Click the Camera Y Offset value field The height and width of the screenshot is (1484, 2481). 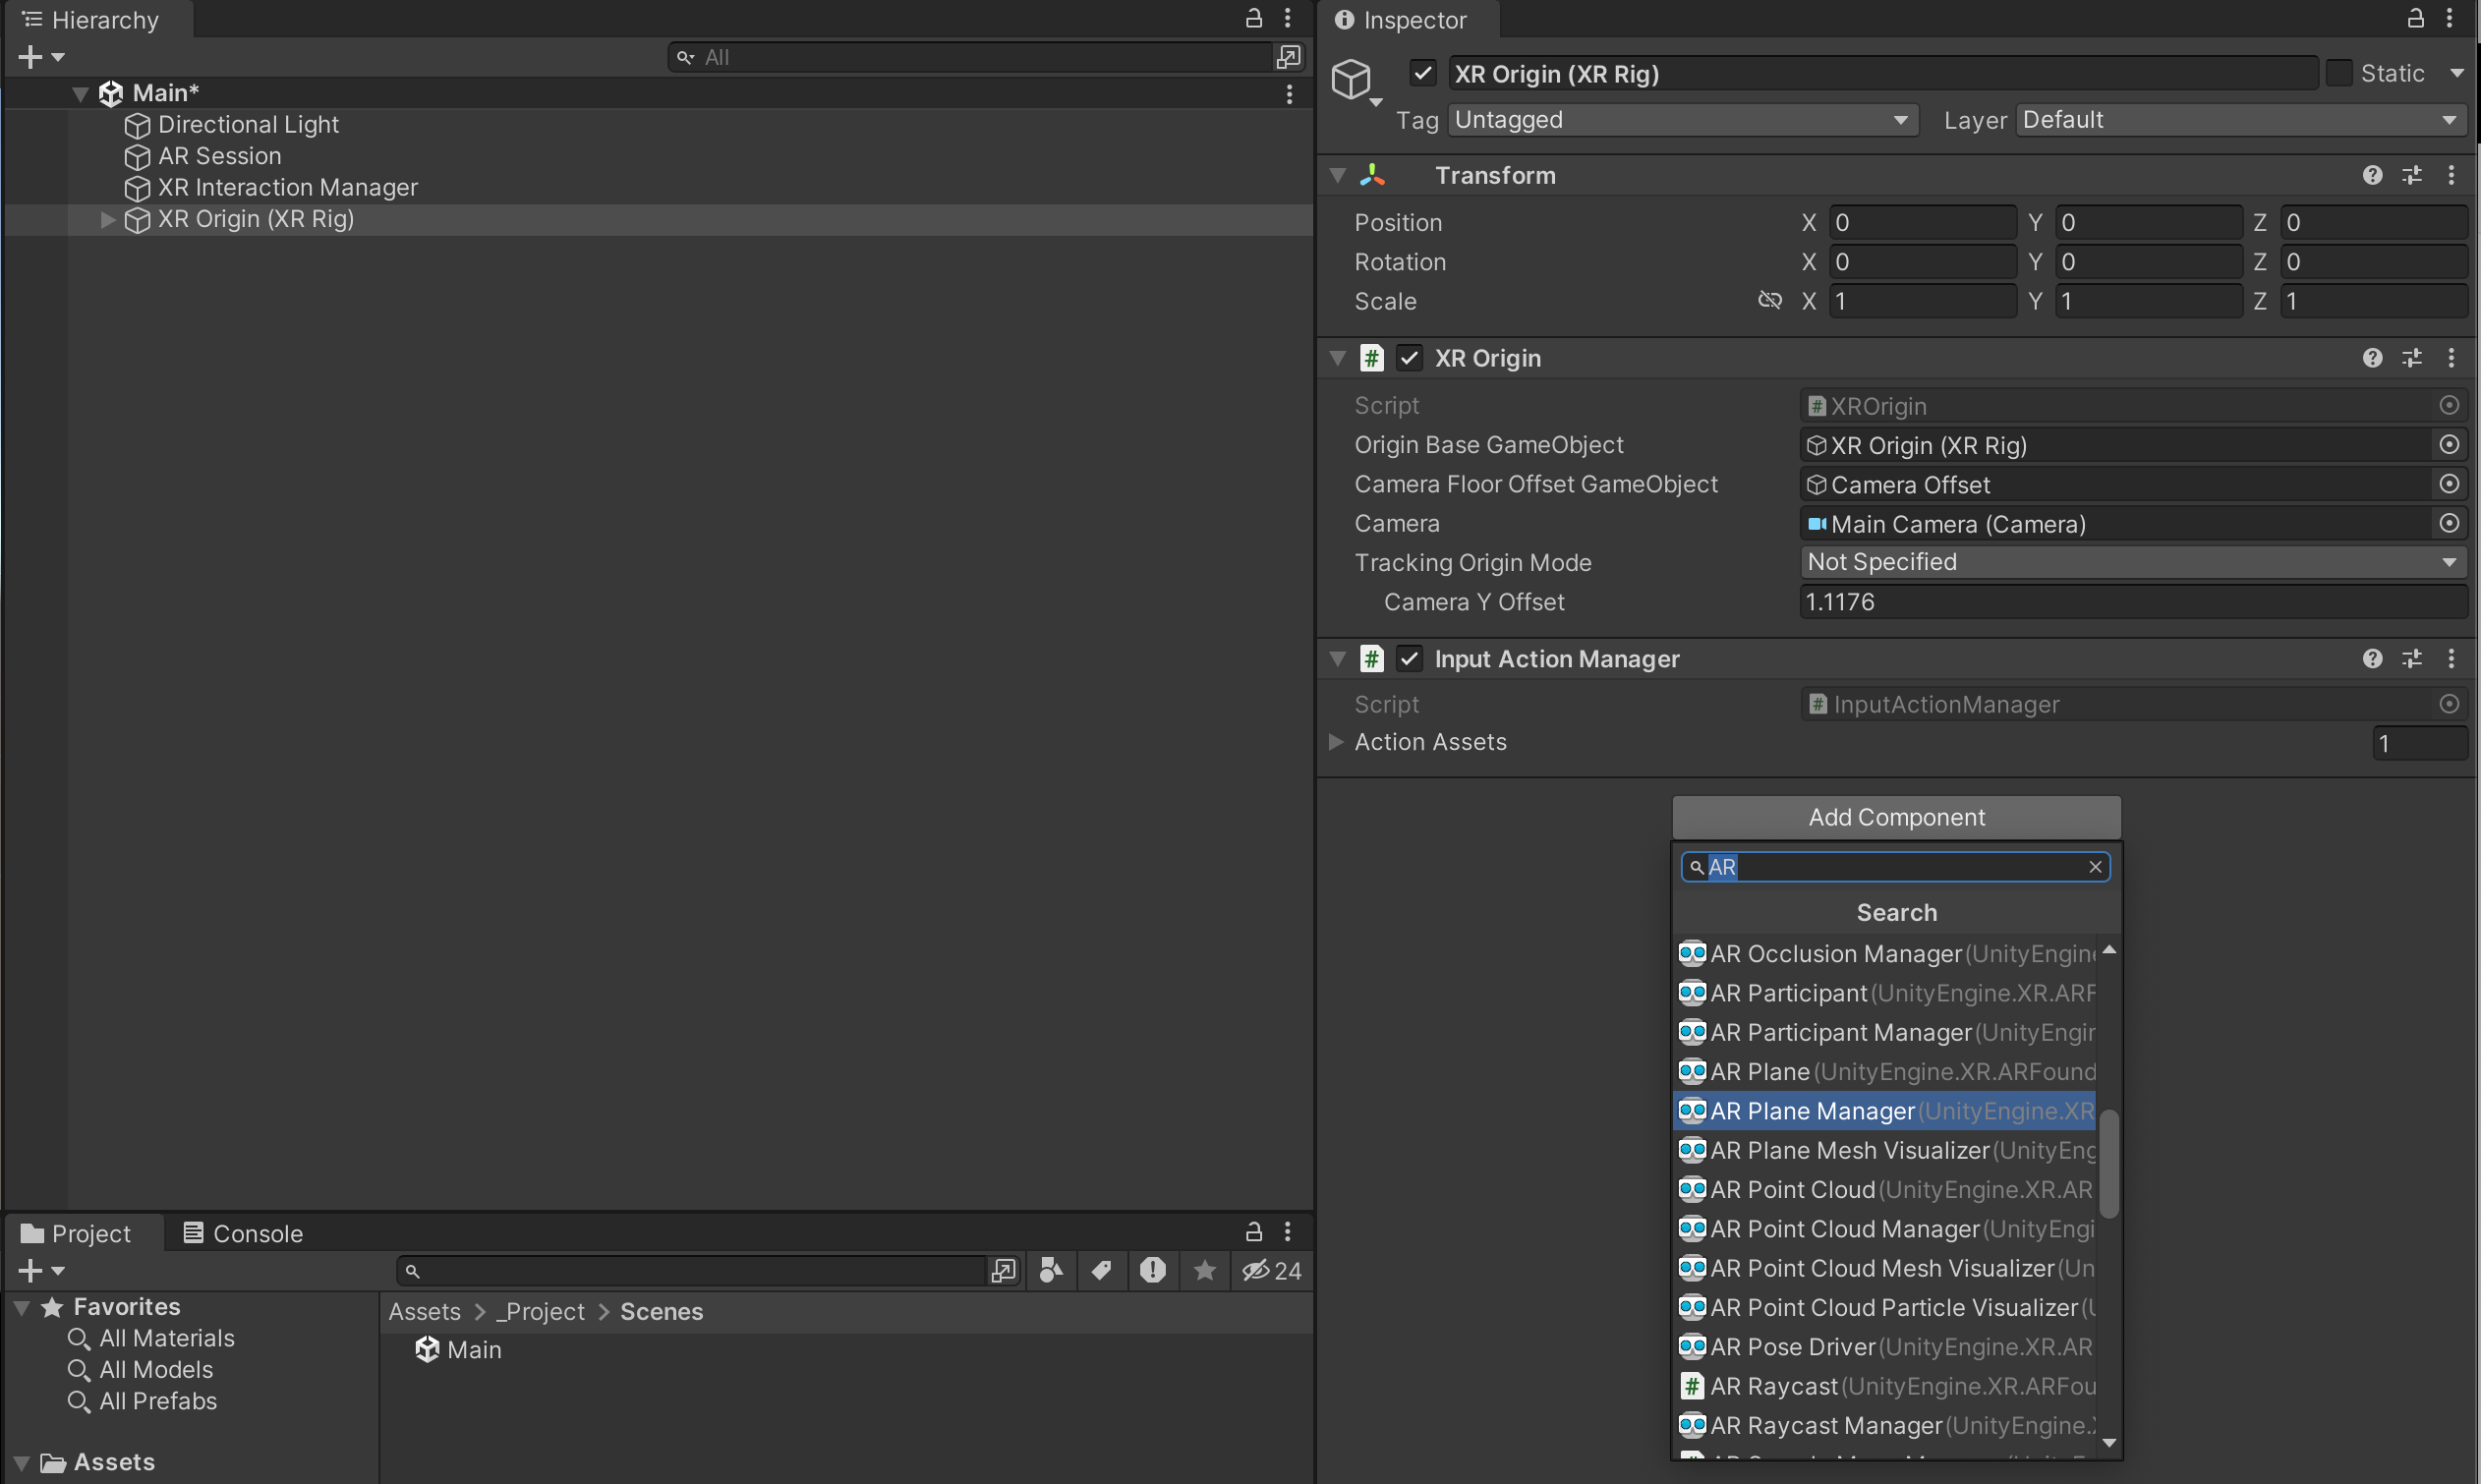click(2132, 602)
